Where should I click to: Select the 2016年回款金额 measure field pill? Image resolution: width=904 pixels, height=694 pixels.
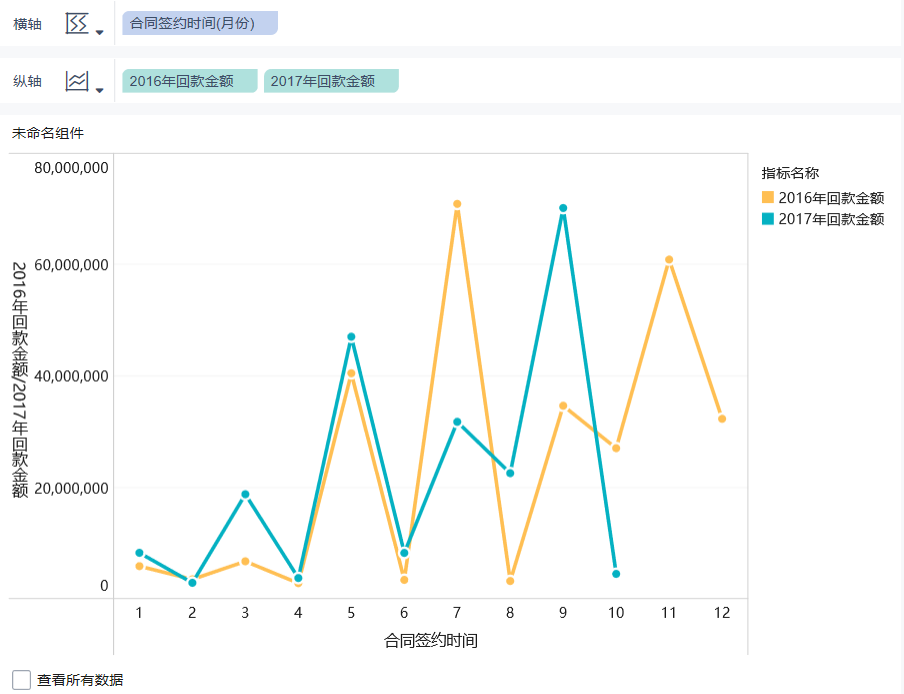pyautogui.click(x=190, y=81)
